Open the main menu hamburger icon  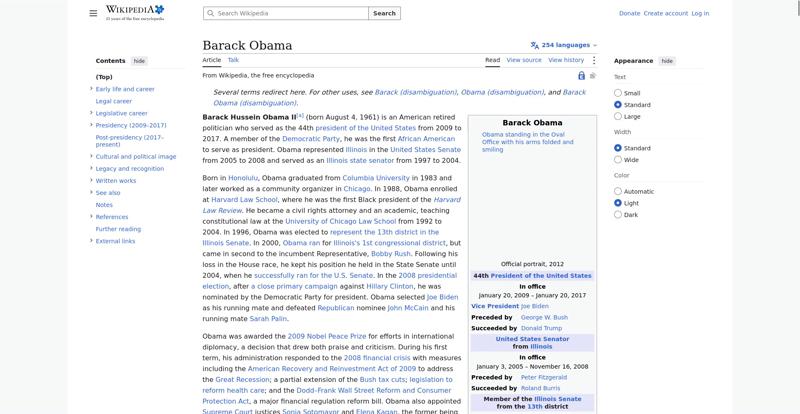(x=93, y=13)
